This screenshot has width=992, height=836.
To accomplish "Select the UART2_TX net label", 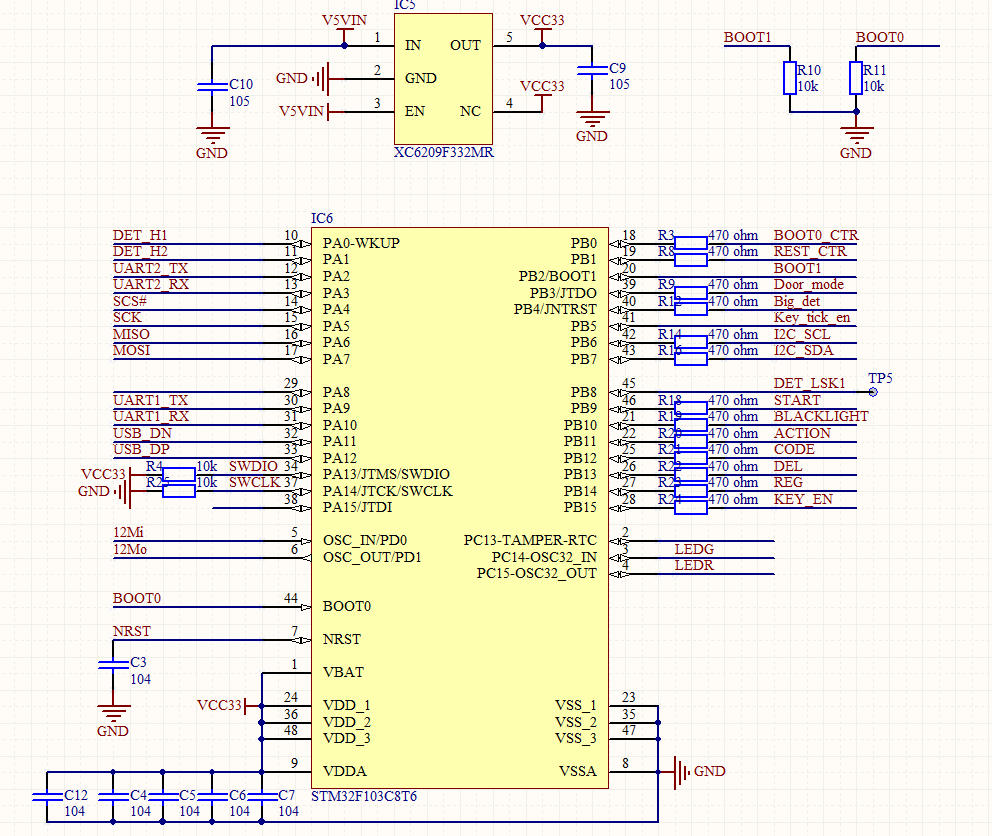I will click(x=151, y=268).
